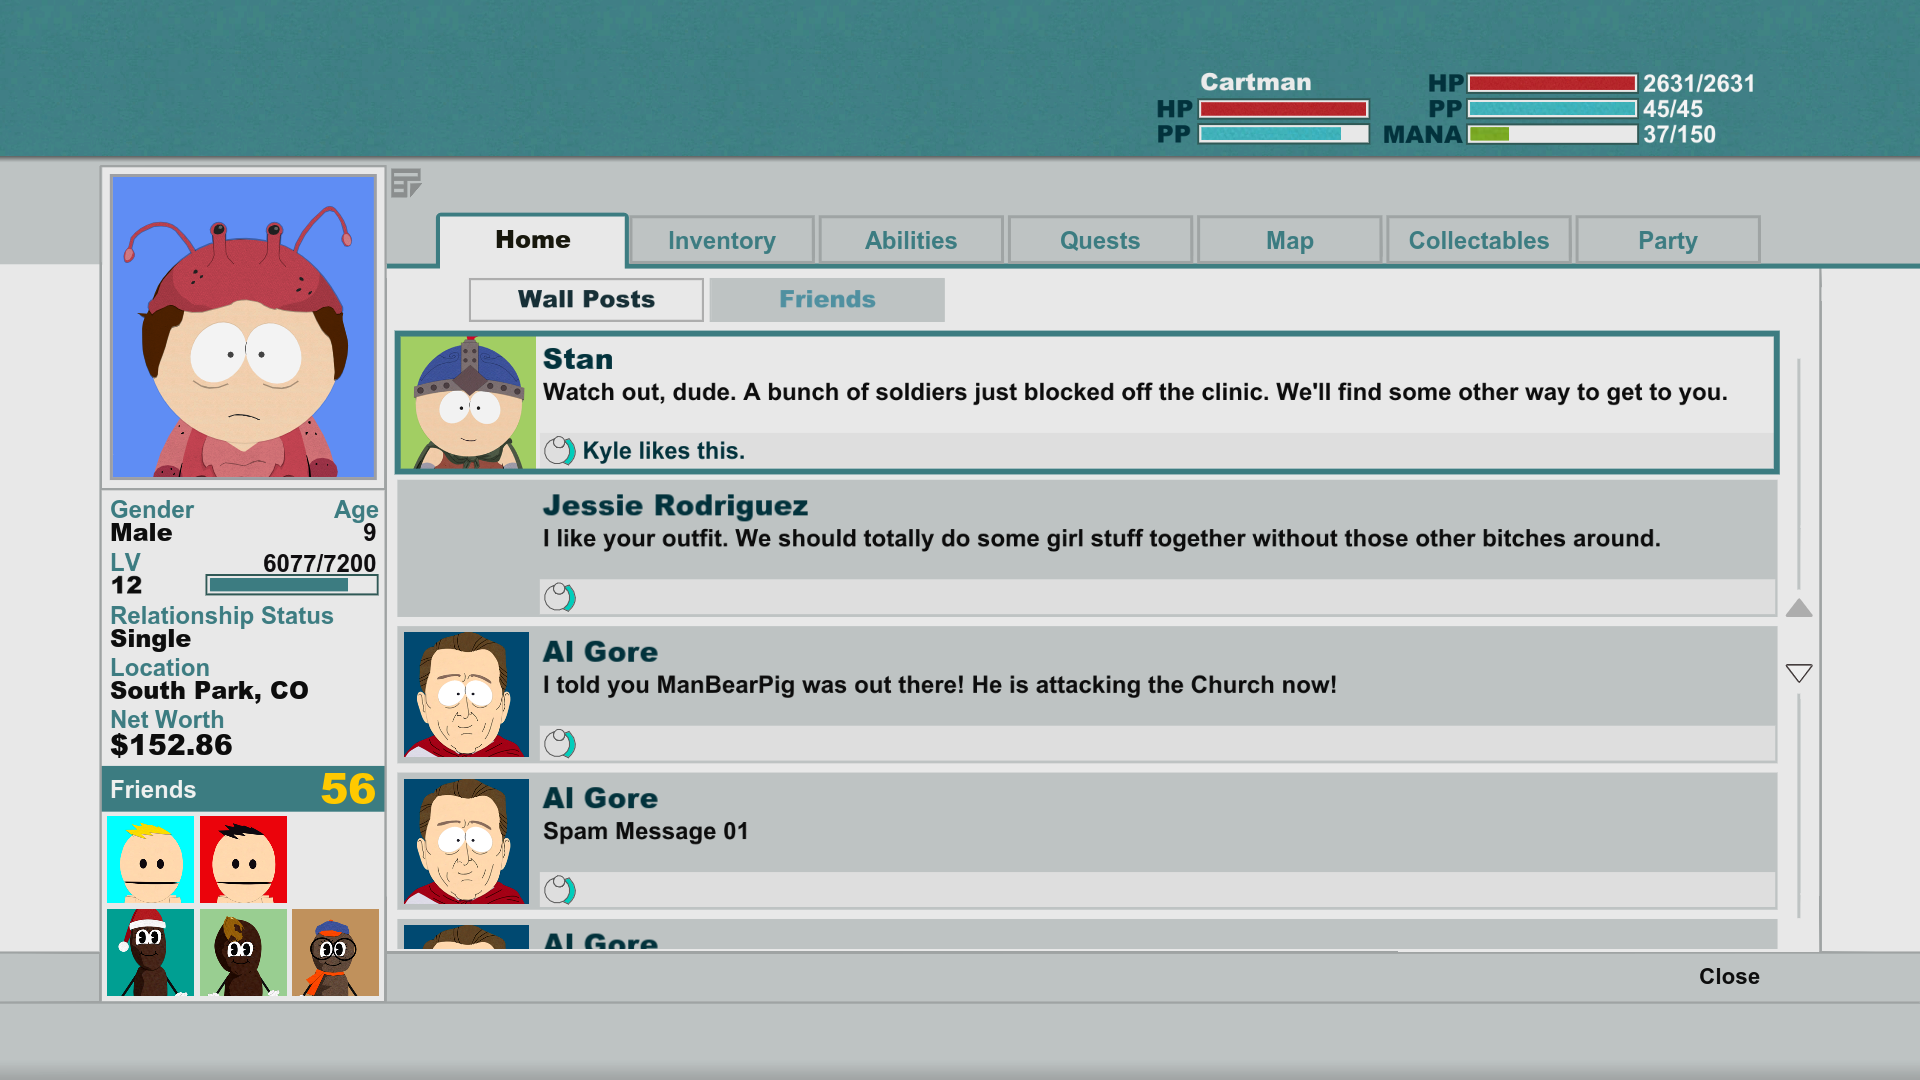1920x1080 pixels.
Task: Click the 'Kyle likes this.' text
Action: (663, 451)
